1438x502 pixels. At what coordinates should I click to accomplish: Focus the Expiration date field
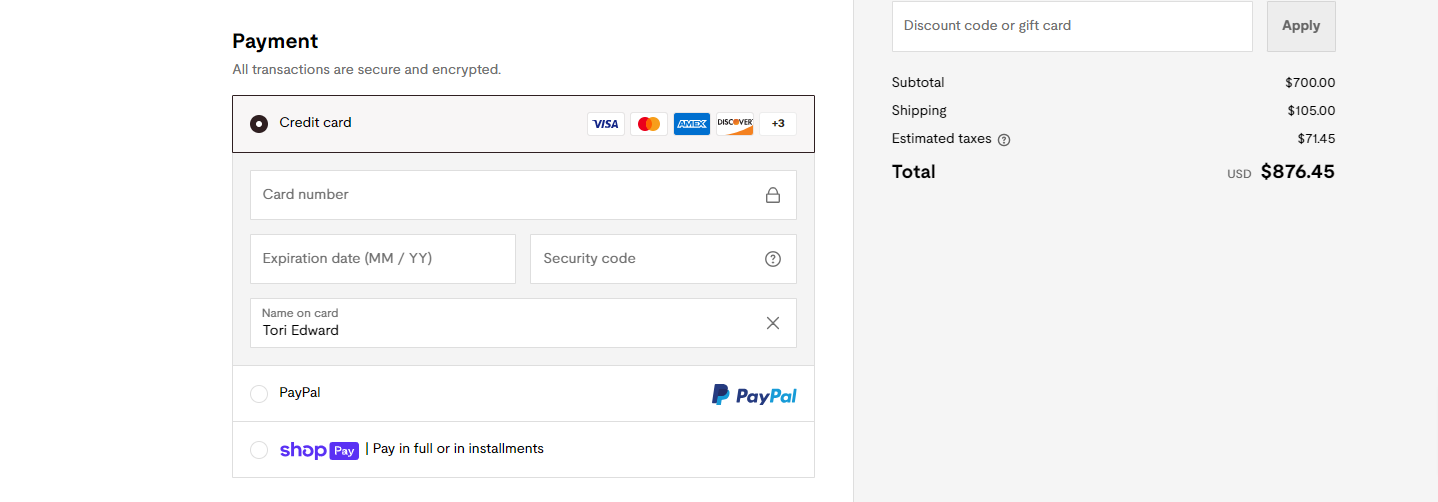383,259
